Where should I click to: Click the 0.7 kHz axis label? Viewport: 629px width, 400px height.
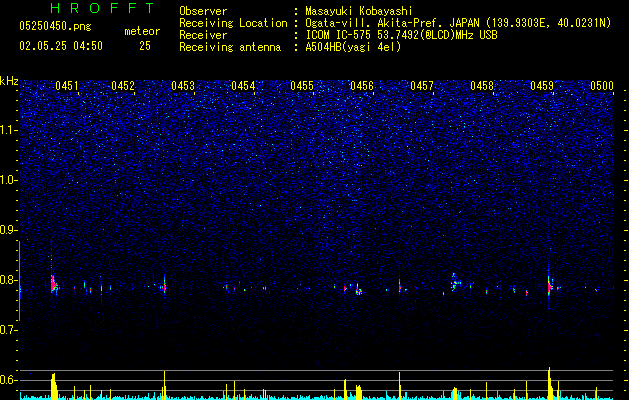[8, 330]
